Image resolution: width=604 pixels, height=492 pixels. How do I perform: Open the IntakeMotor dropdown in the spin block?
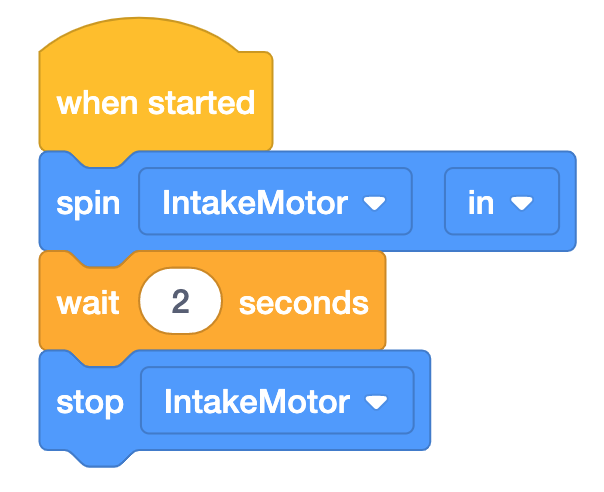275,203
